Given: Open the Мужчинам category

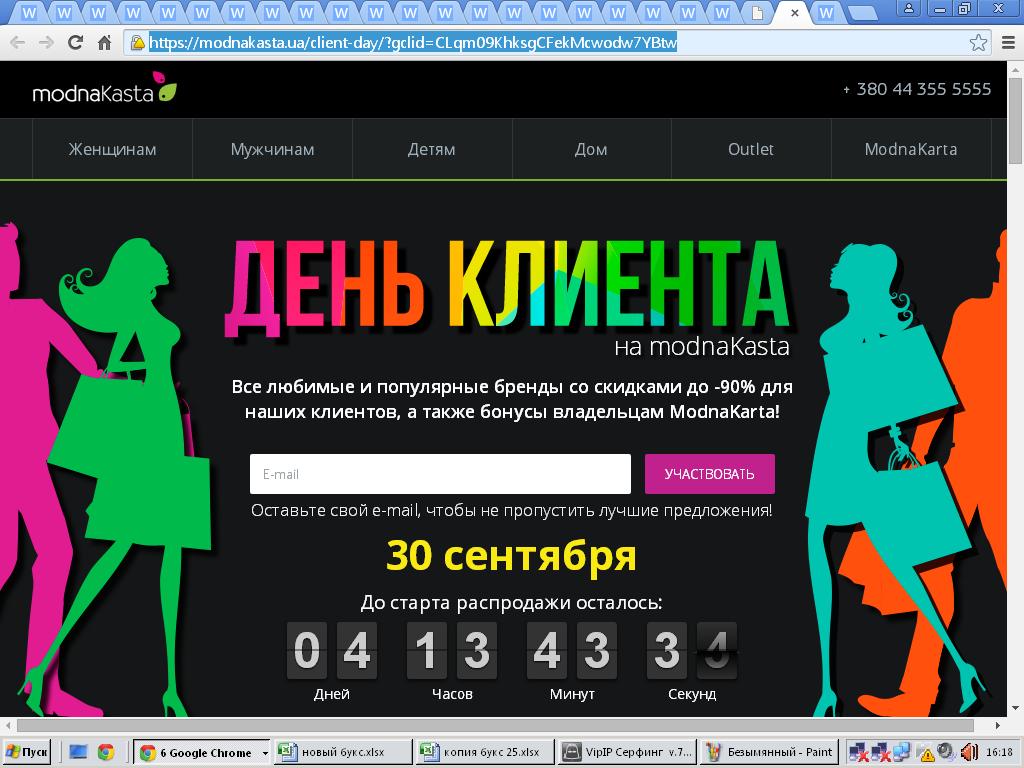Looking at the screenshot, I should (272, 150).
